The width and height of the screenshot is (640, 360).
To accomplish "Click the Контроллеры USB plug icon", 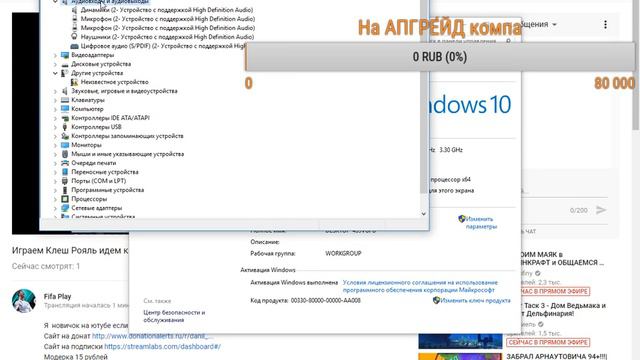I will point(64,127).
